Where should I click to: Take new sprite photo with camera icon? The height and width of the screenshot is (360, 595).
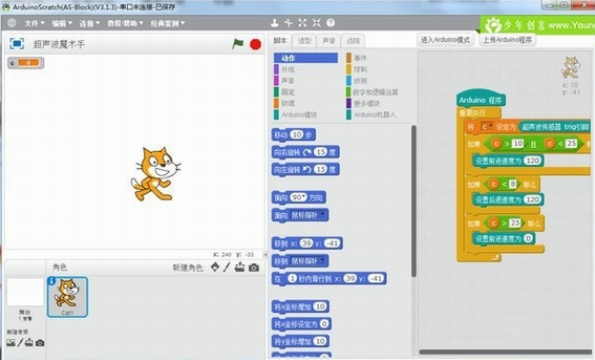coord(254,267)
